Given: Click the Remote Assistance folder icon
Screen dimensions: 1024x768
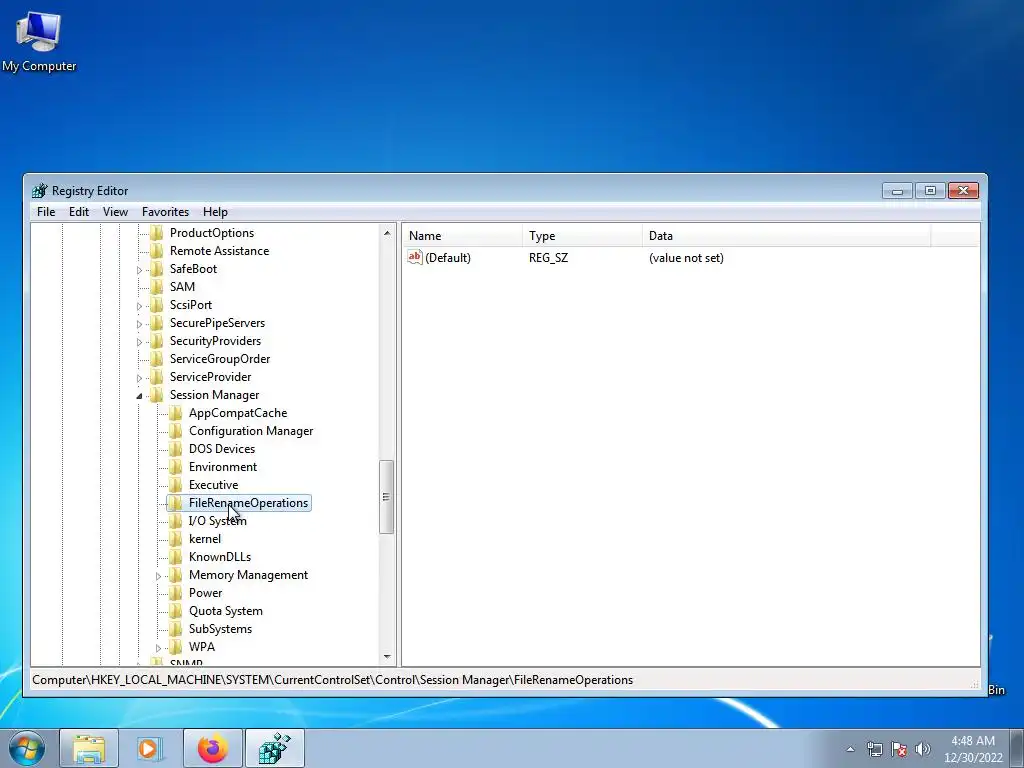Looking at the screenshot, I should (157, 251).
